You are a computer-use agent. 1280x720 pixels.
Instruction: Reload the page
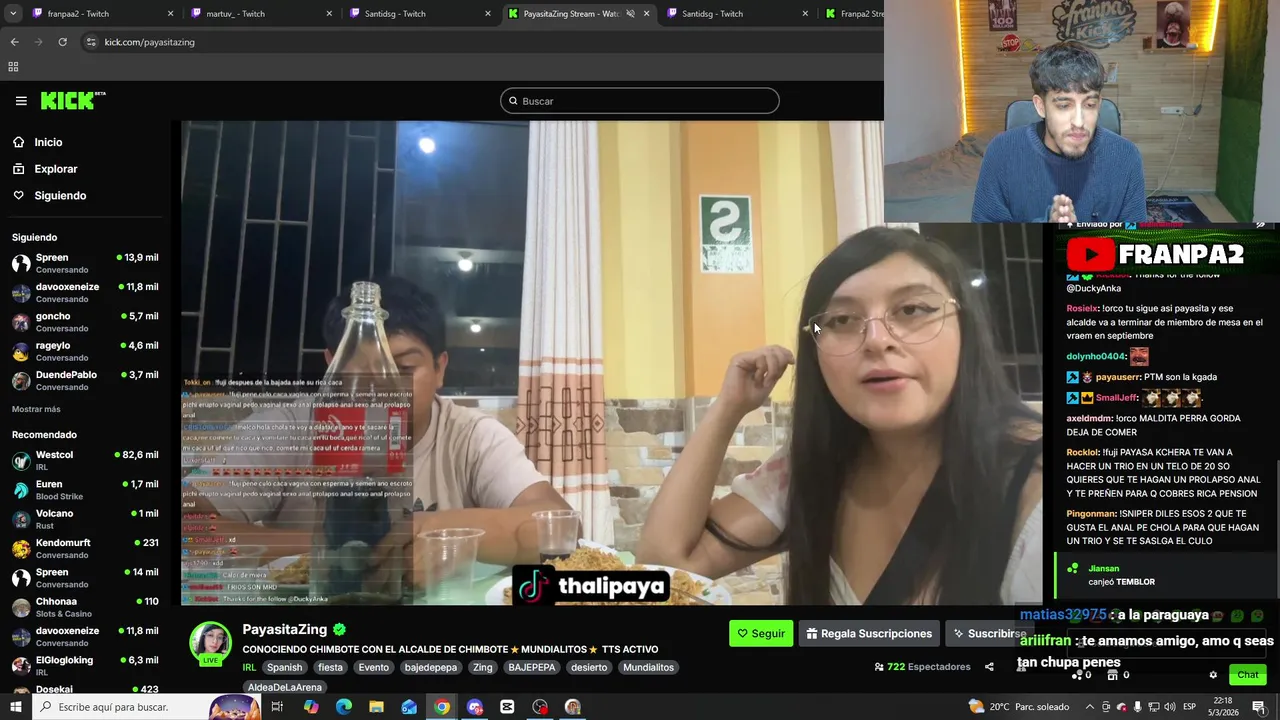[x=62, y=42]
